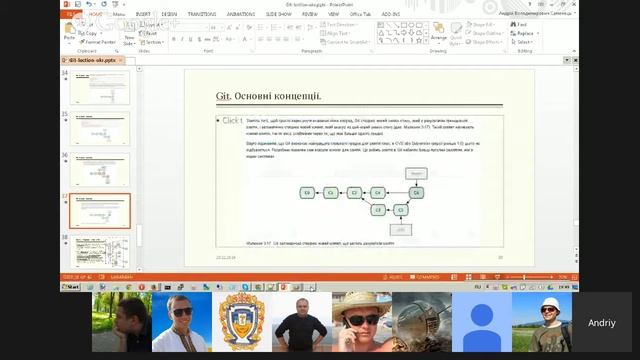Select the triangle shape in shapes gallery

(x=381, y=33)
